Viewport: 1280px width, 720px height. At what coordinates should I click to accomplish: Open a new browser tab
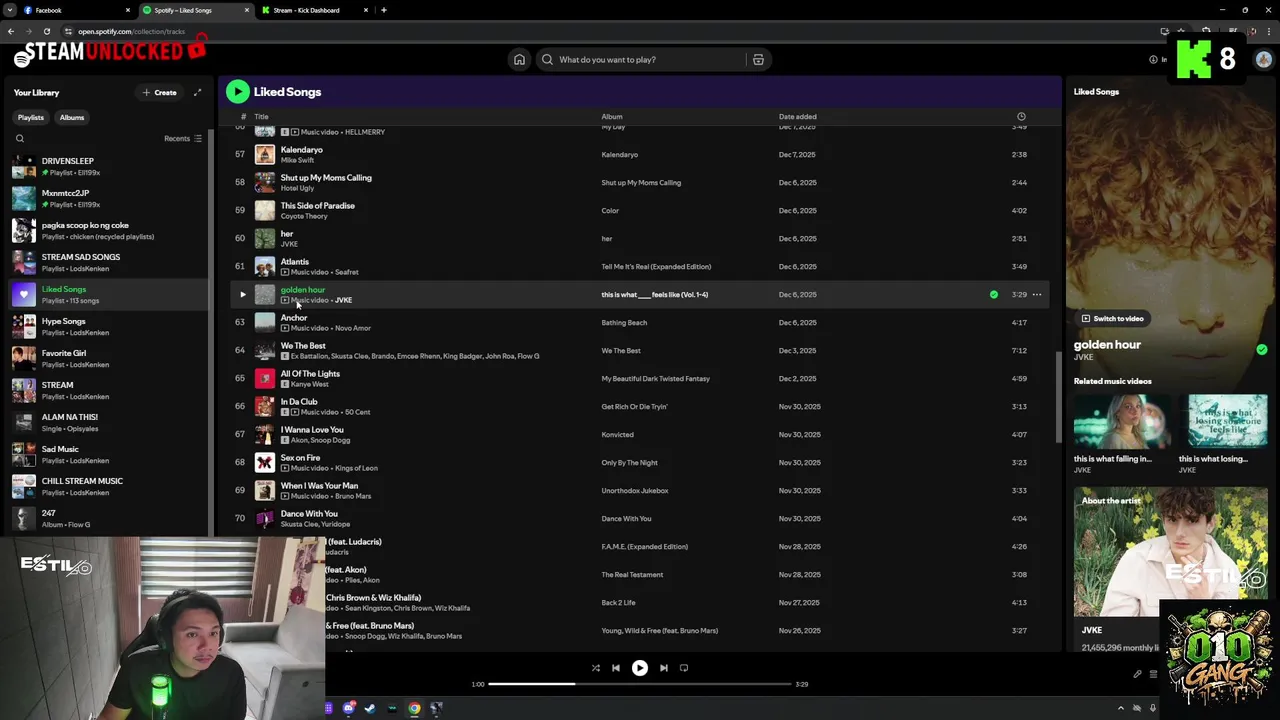pos(384,10)
